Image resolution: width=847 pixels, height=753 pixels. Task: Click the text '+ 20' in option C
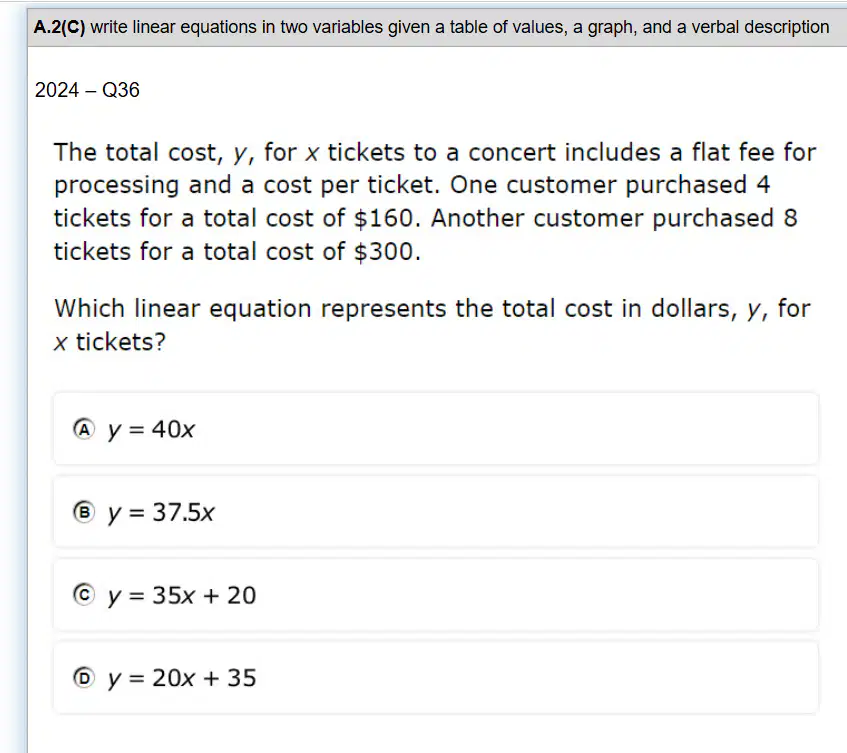coord(230,595)
